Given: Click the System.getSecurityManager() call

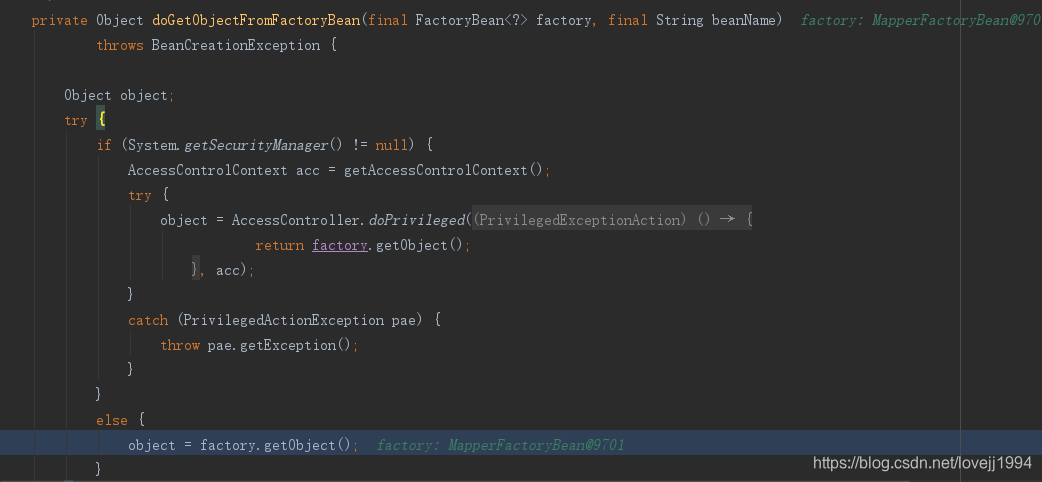Looking at the screenshot, I should (x=232, y=145).
